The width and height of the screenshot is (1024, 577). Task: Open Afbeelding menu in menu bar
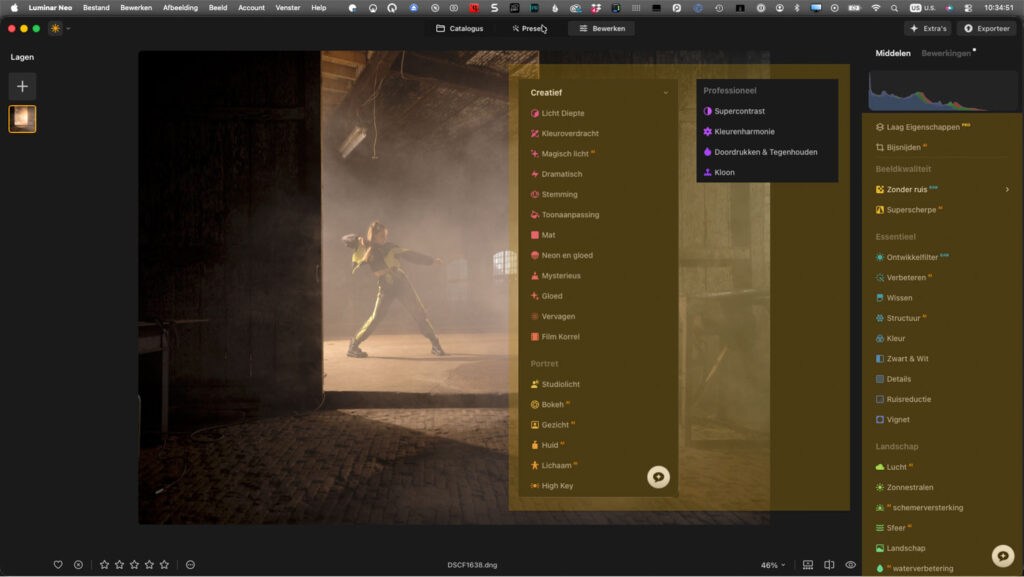(x=180, y=8)
